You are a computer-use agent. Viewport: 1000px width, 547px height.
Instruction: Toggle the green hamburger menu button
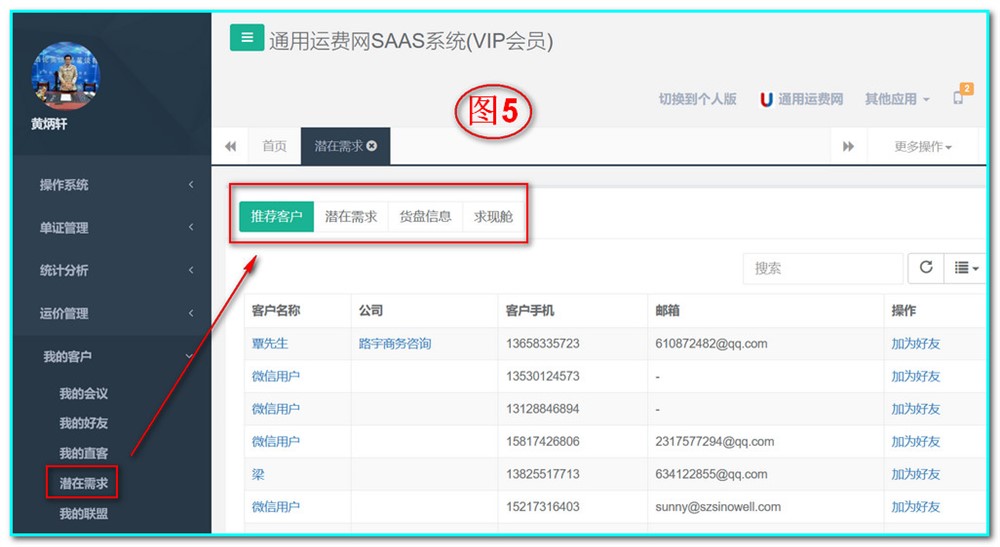coord(247,38)
